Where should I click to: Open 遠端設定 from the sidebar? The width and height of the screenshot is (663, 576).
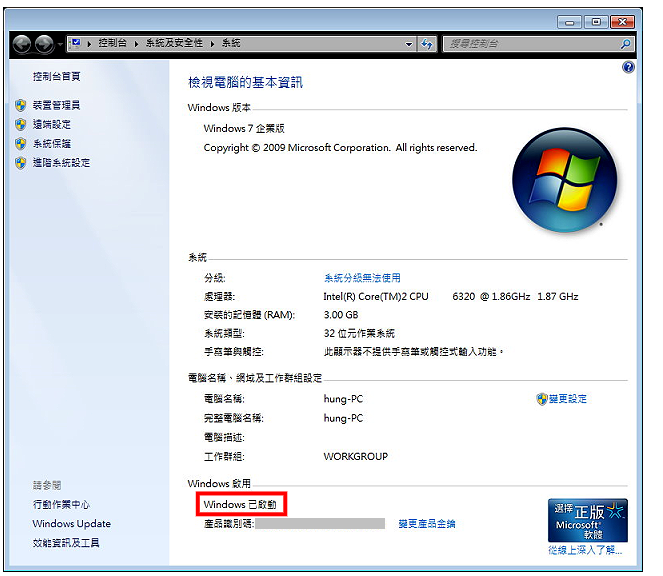[52, 124]
